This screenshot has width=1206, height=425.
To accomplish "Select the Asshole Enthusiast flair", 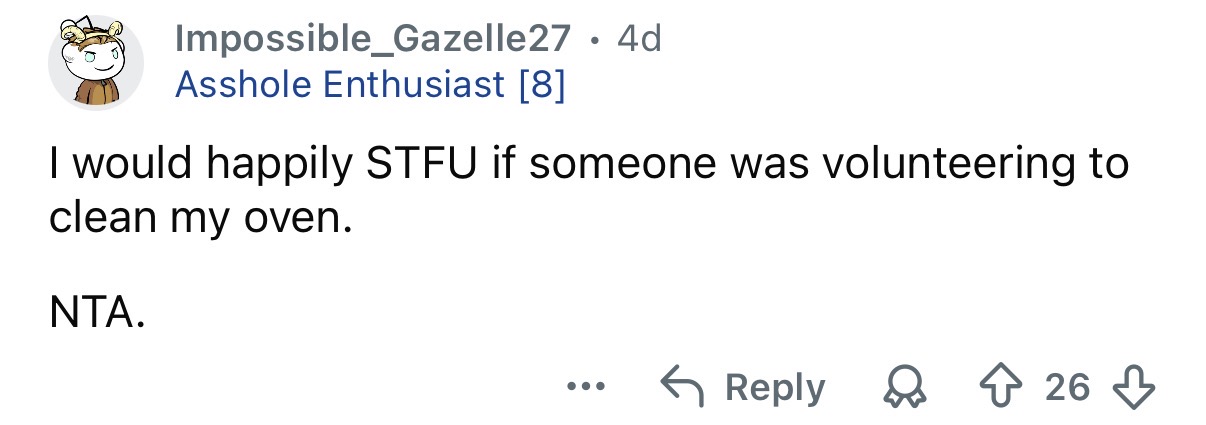I will (369, 84).
